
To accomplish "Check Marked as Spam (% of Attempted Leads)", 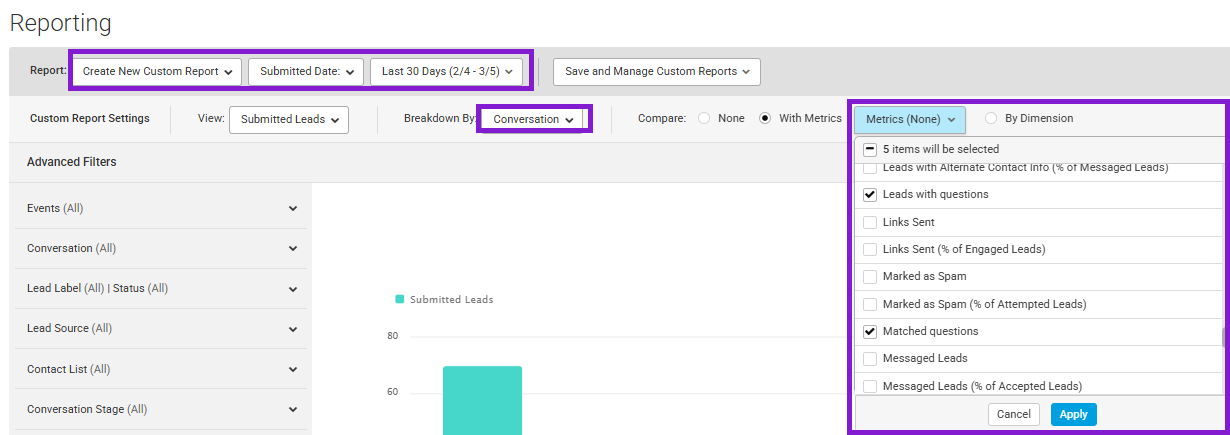I will tap(870, 304).
